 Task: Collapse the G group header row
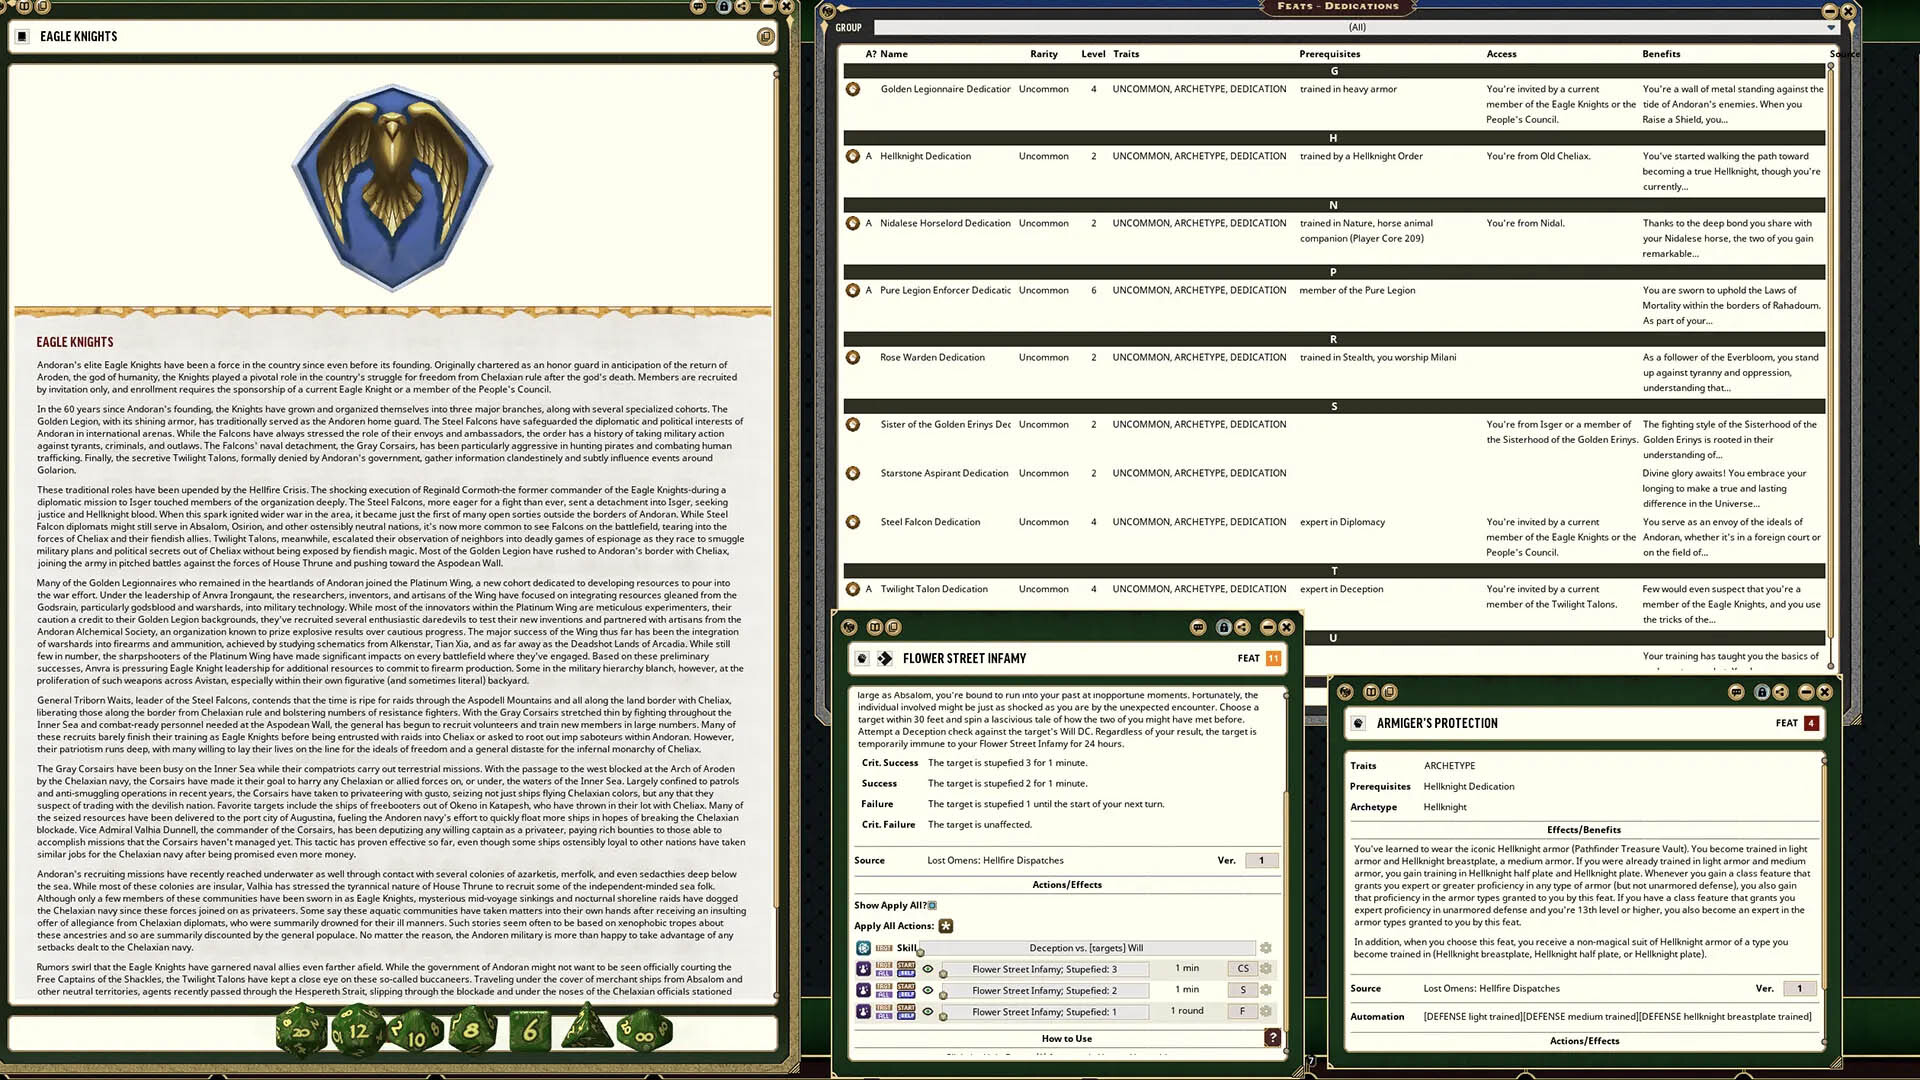click(x=1333, y=71)
